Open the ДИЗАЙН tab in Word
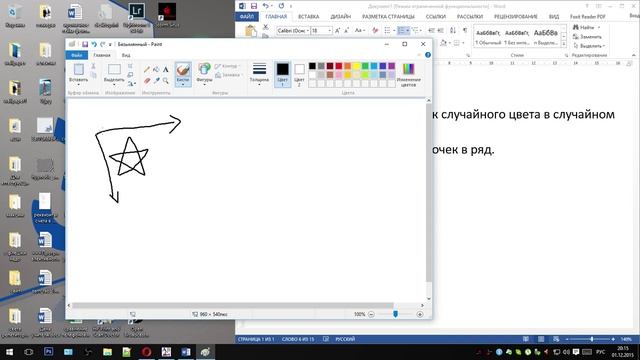 341,17
